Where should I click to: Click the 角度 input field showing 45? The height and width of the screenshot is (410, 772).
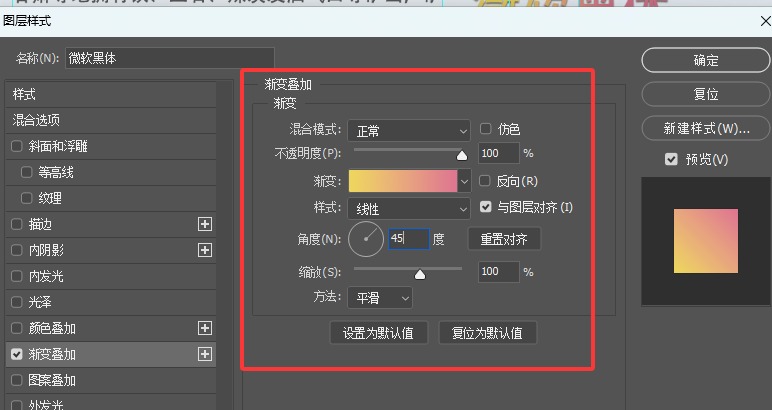coord(409,239)
